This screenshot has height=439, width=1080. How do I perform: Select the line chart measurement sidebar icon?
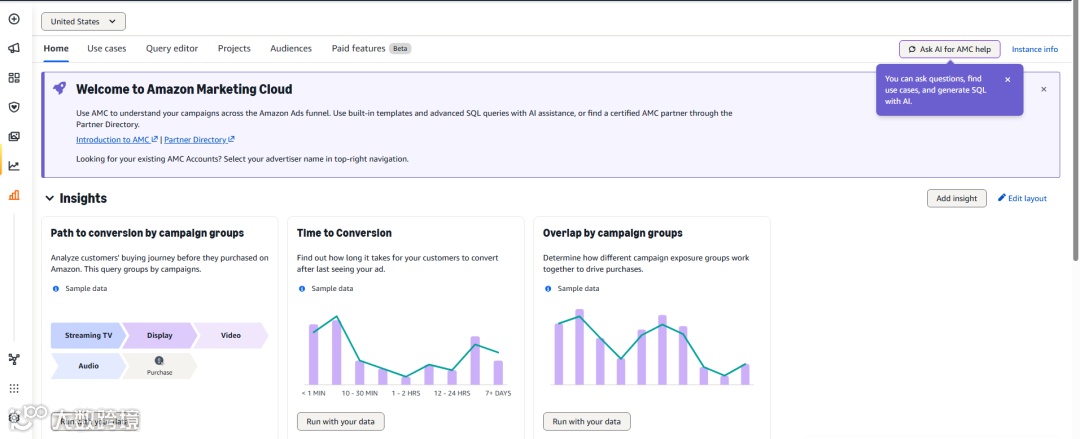pyautogui.click(x=14, y=166)
